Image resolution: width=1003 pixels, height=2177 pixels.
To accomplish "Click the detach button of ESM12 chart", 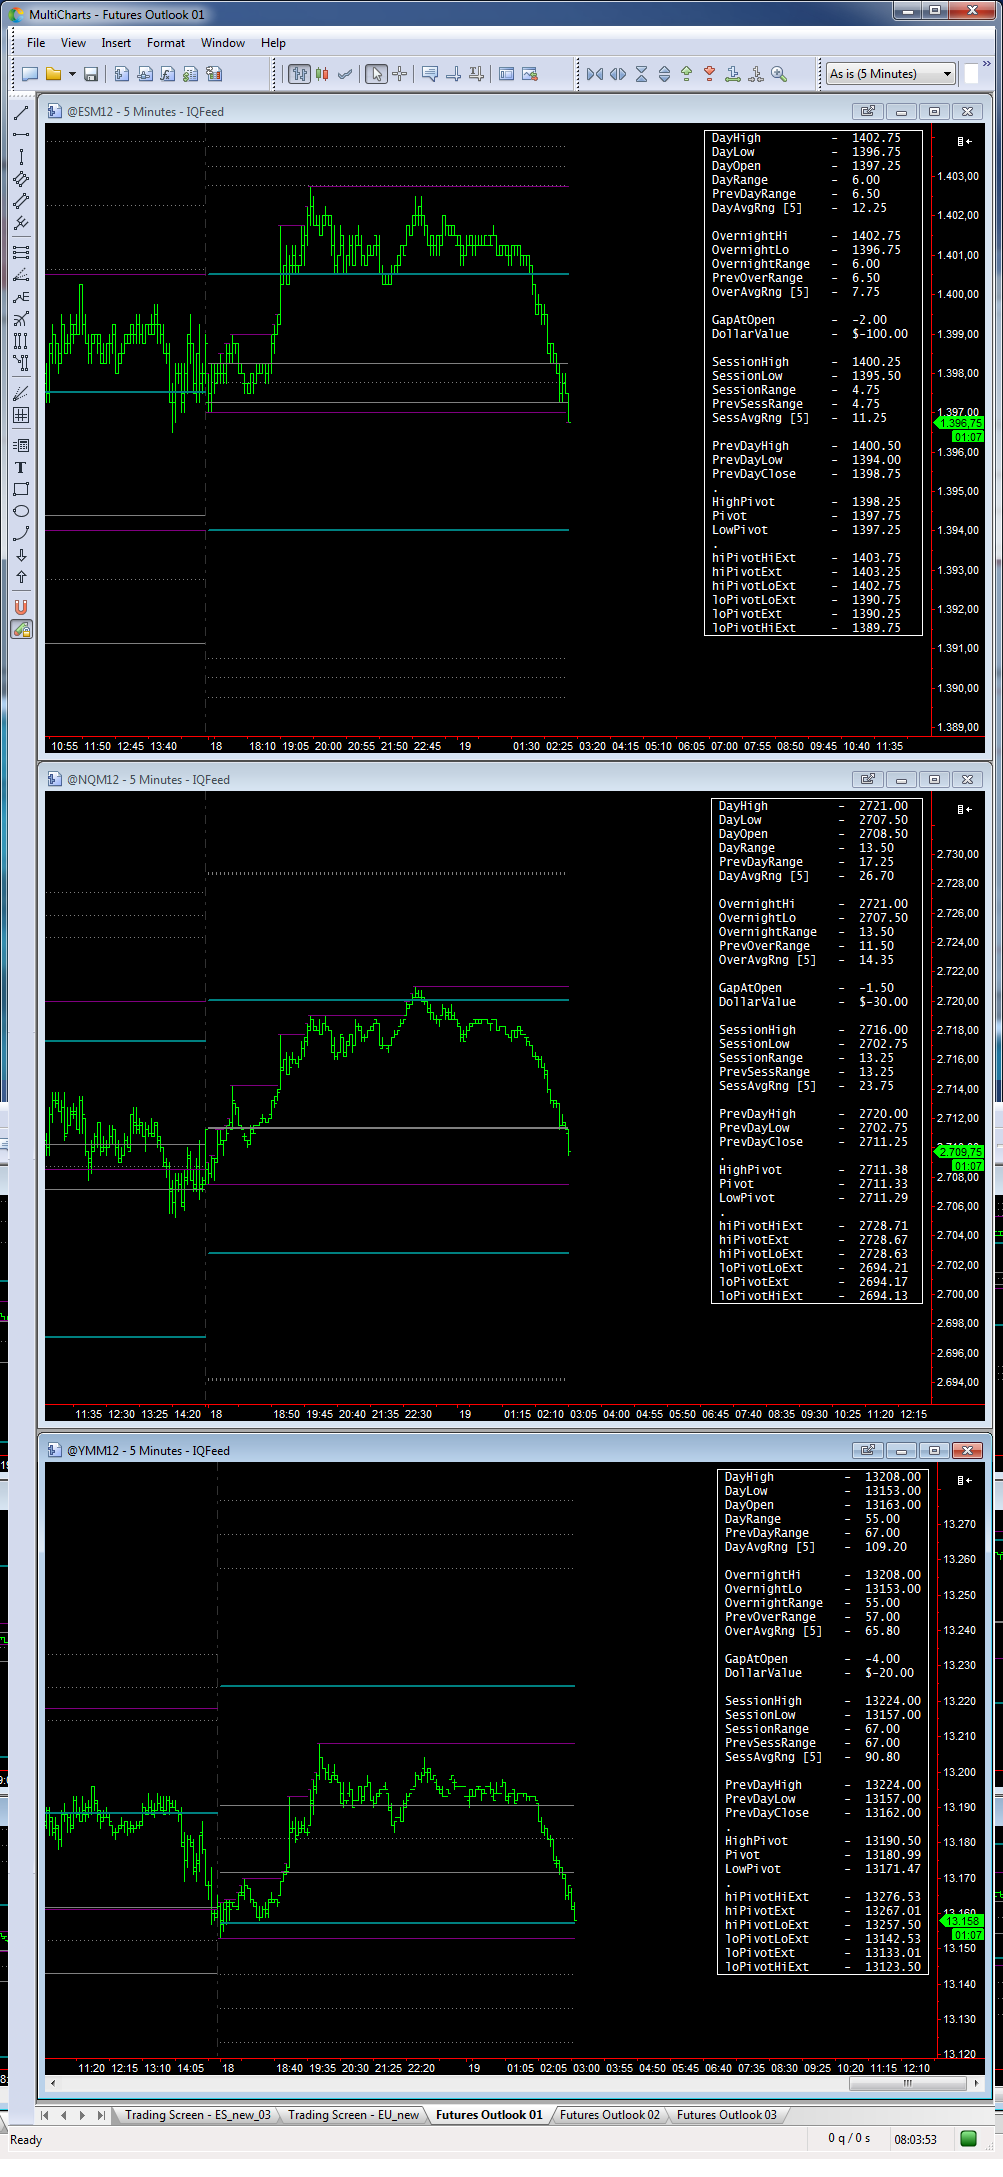I will tap(868, 111).
